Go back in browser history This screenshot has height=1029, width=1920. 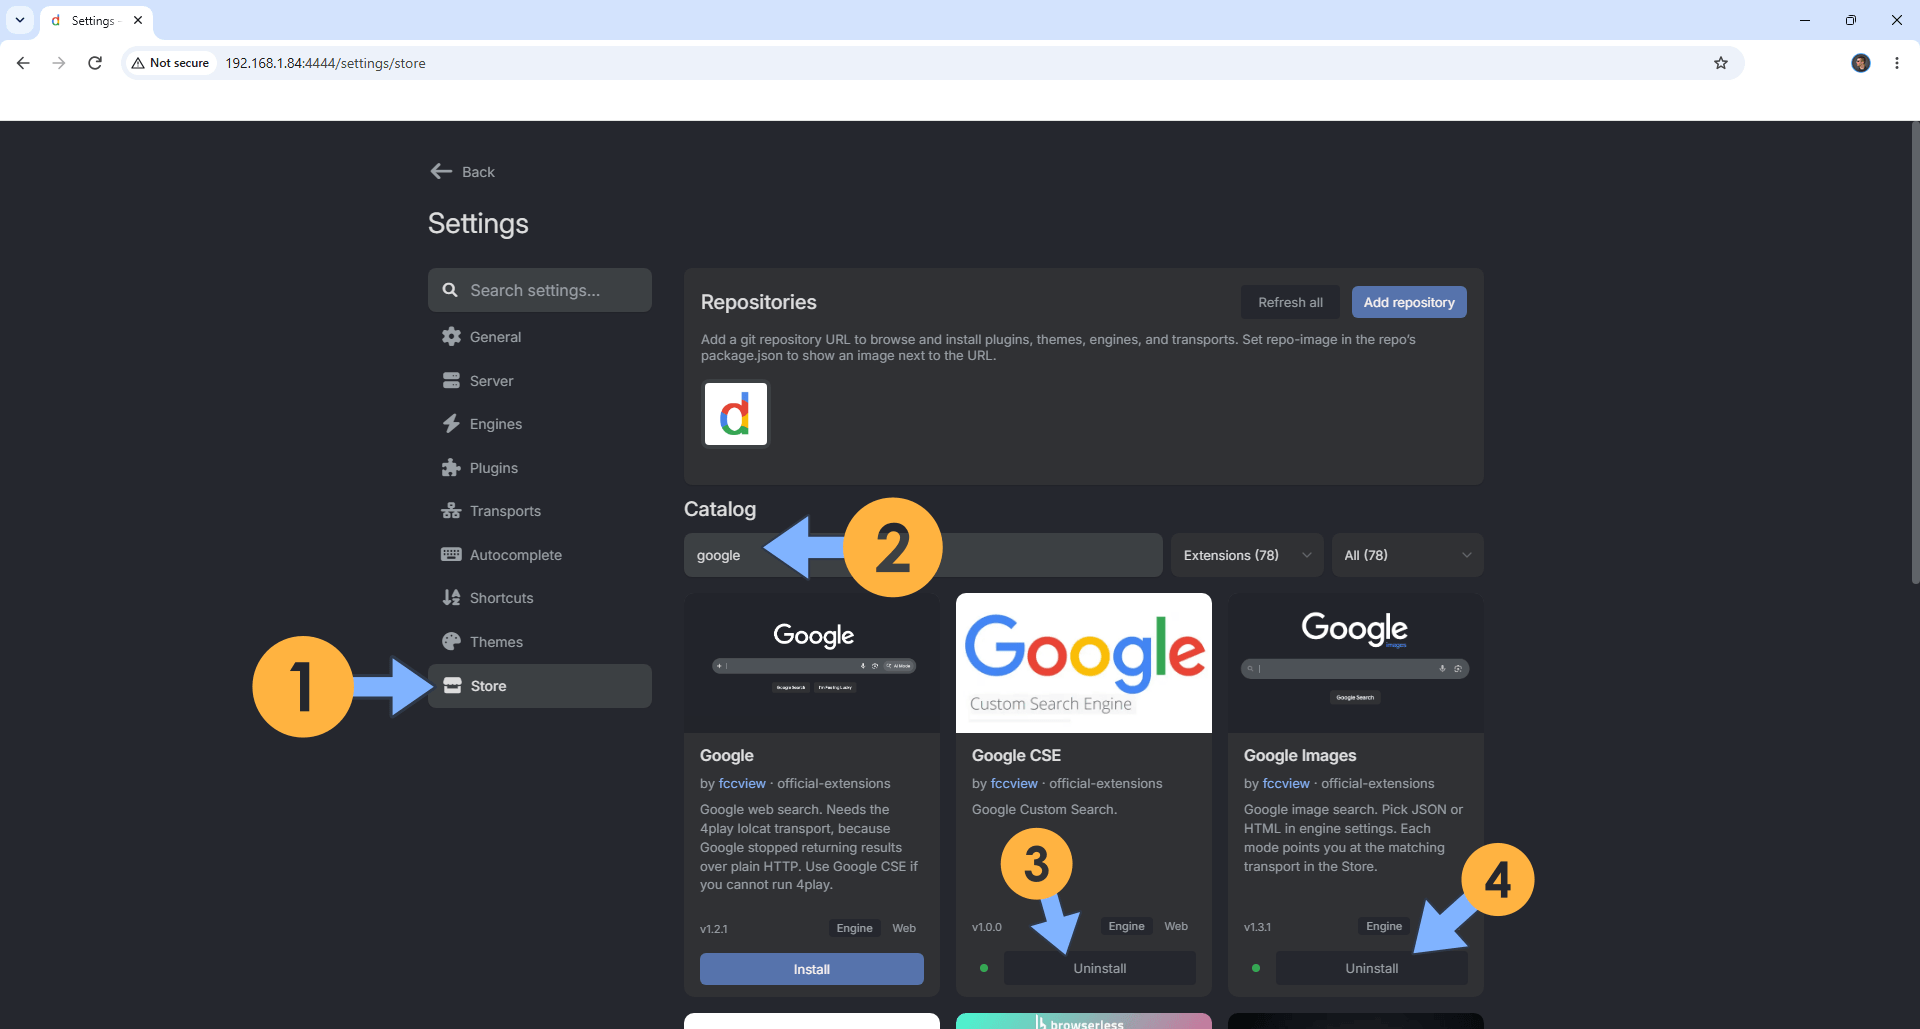tap(23, 63)
